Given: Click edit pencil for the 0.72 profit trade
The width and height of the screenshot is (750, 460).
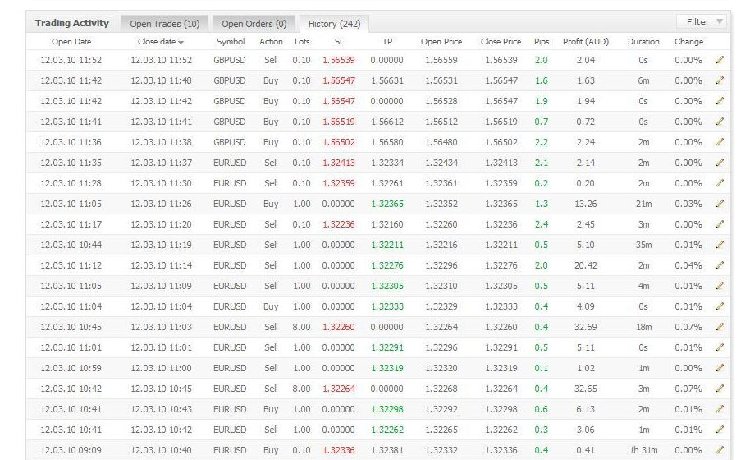Looking at the screenshot, I should click(x=719, y=122).
